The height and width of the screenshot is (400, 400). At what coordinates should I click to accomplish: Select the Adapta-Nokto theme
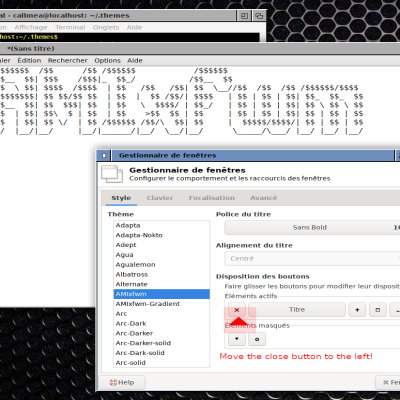tap(161, 235)
